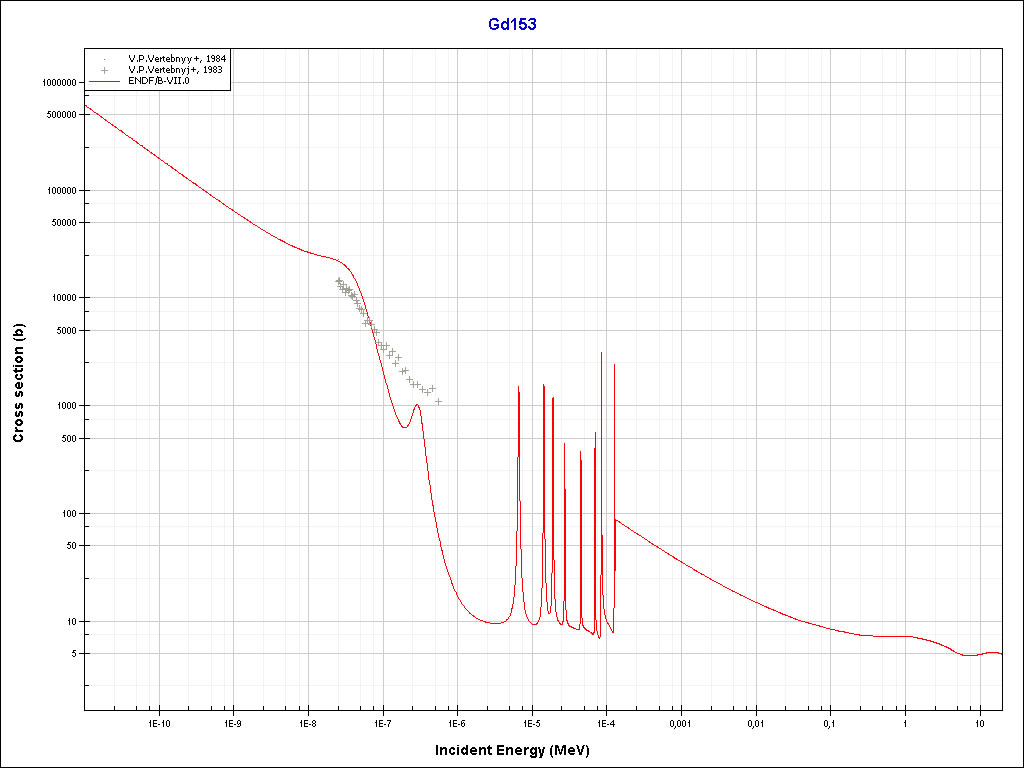Viewport: 1024px width, 768px height.
Task: Click the red curve's rounded bump near 1000 b
Action: 416,405
